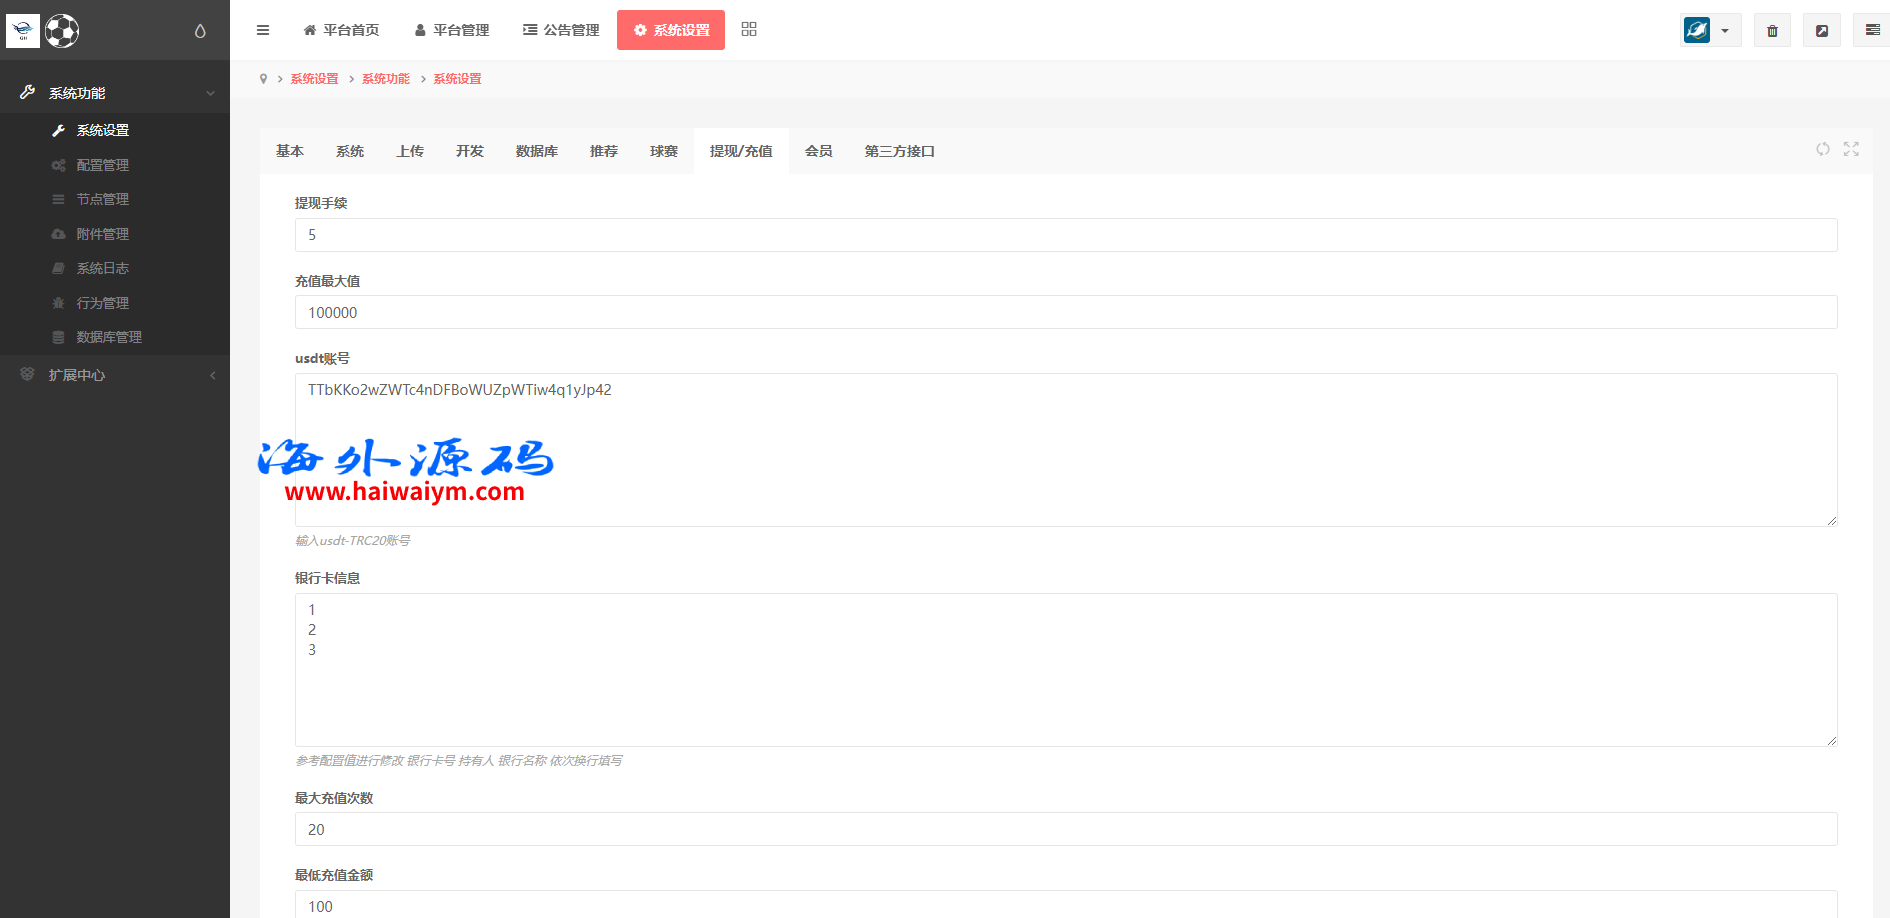This screenshot has width=1890, height=918.
Task: Click the refresh icon in tab panel
Action: 1823,149
